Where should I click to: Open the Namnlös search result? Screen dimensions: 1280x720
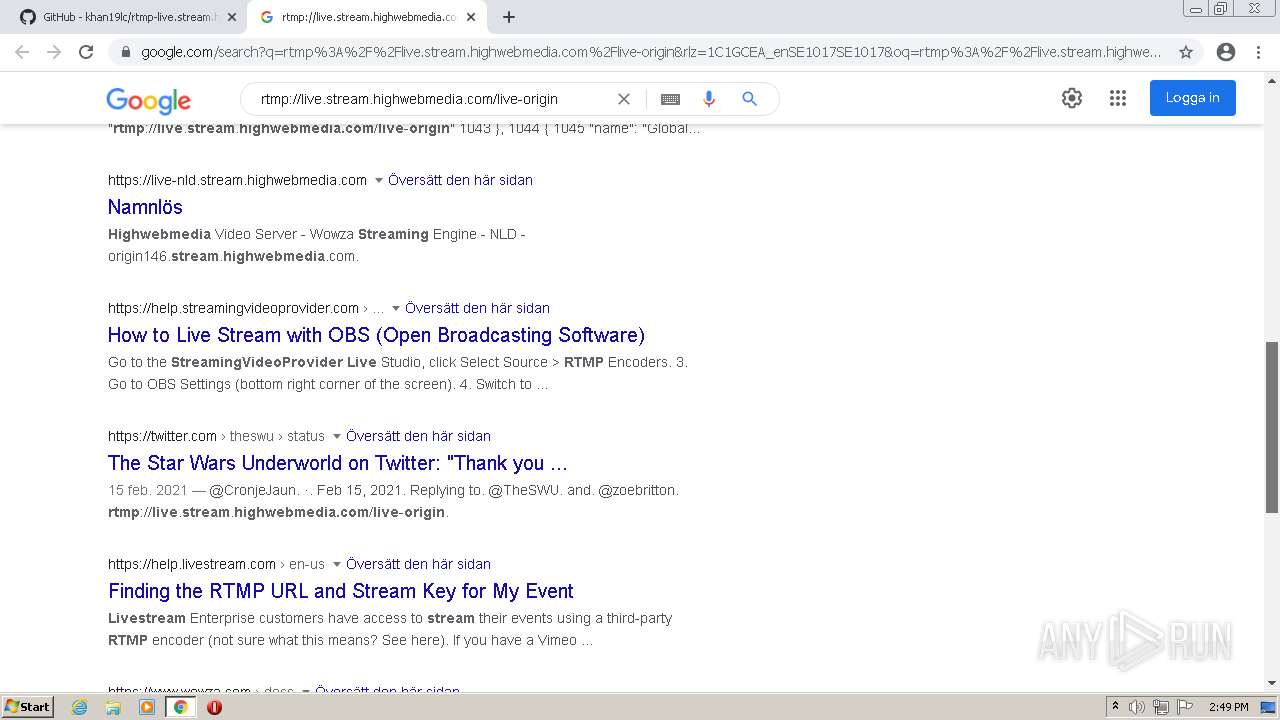click(145, 207)
